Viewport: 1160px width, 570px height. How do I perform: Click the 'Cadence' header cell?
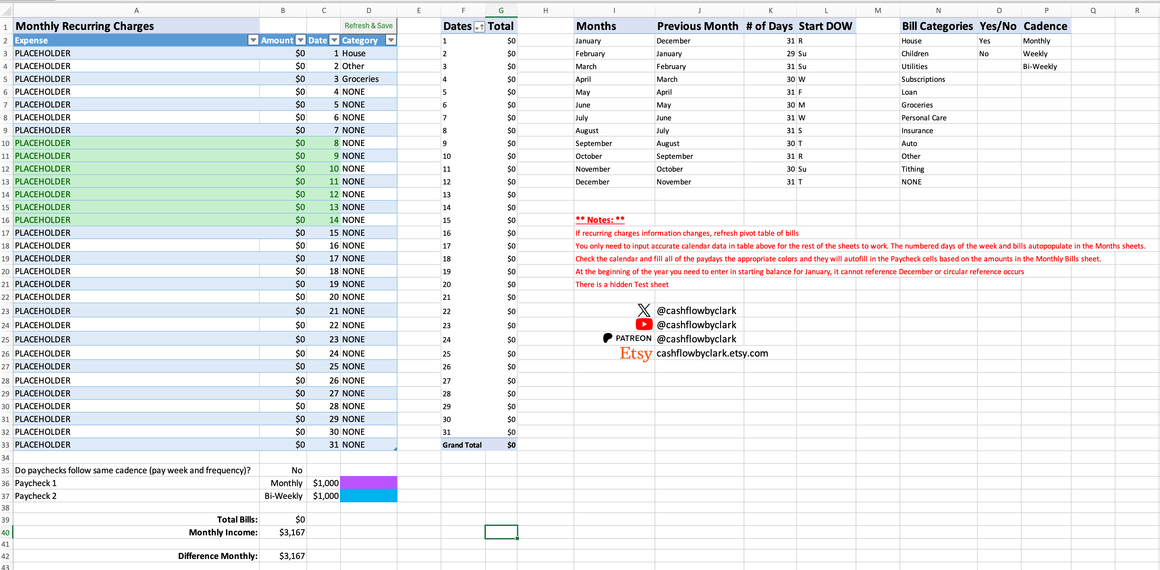click(x=1045, y=26)
